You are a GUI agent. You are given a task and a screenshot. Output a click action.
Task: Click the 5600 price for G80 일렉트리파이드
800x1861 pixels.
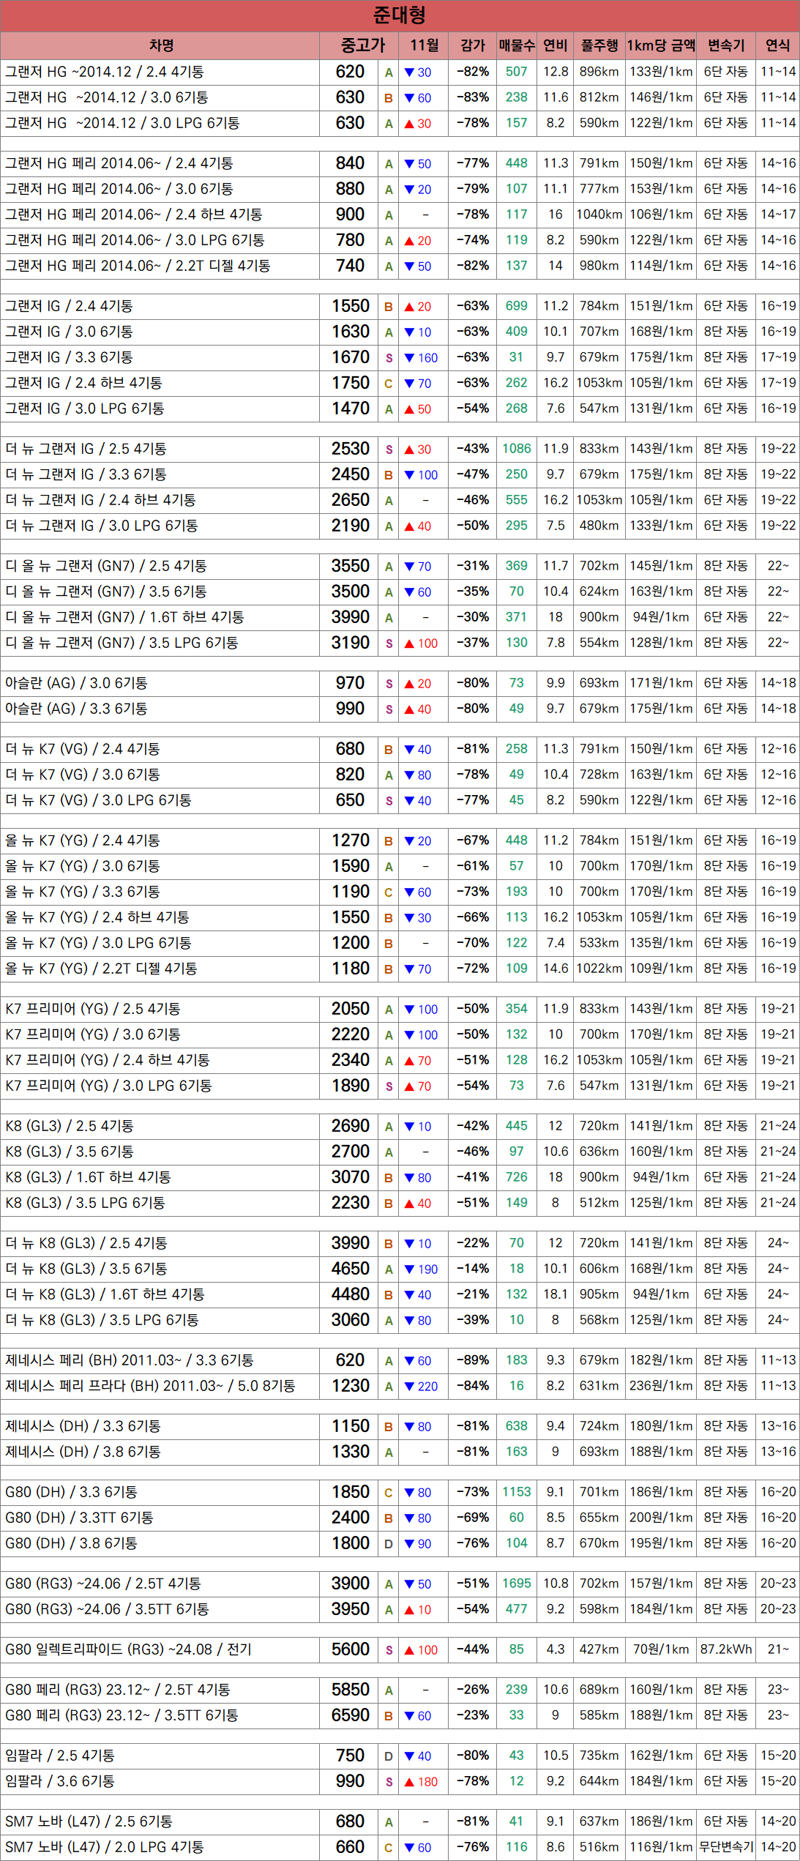[x=350, y=1650]
